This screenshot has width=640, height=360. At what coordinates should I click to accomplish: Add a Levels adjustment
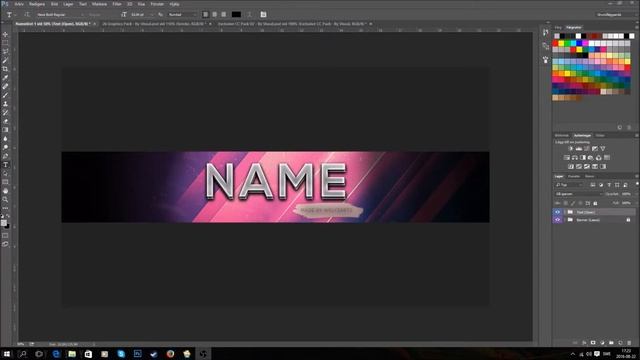click(578, 149)
